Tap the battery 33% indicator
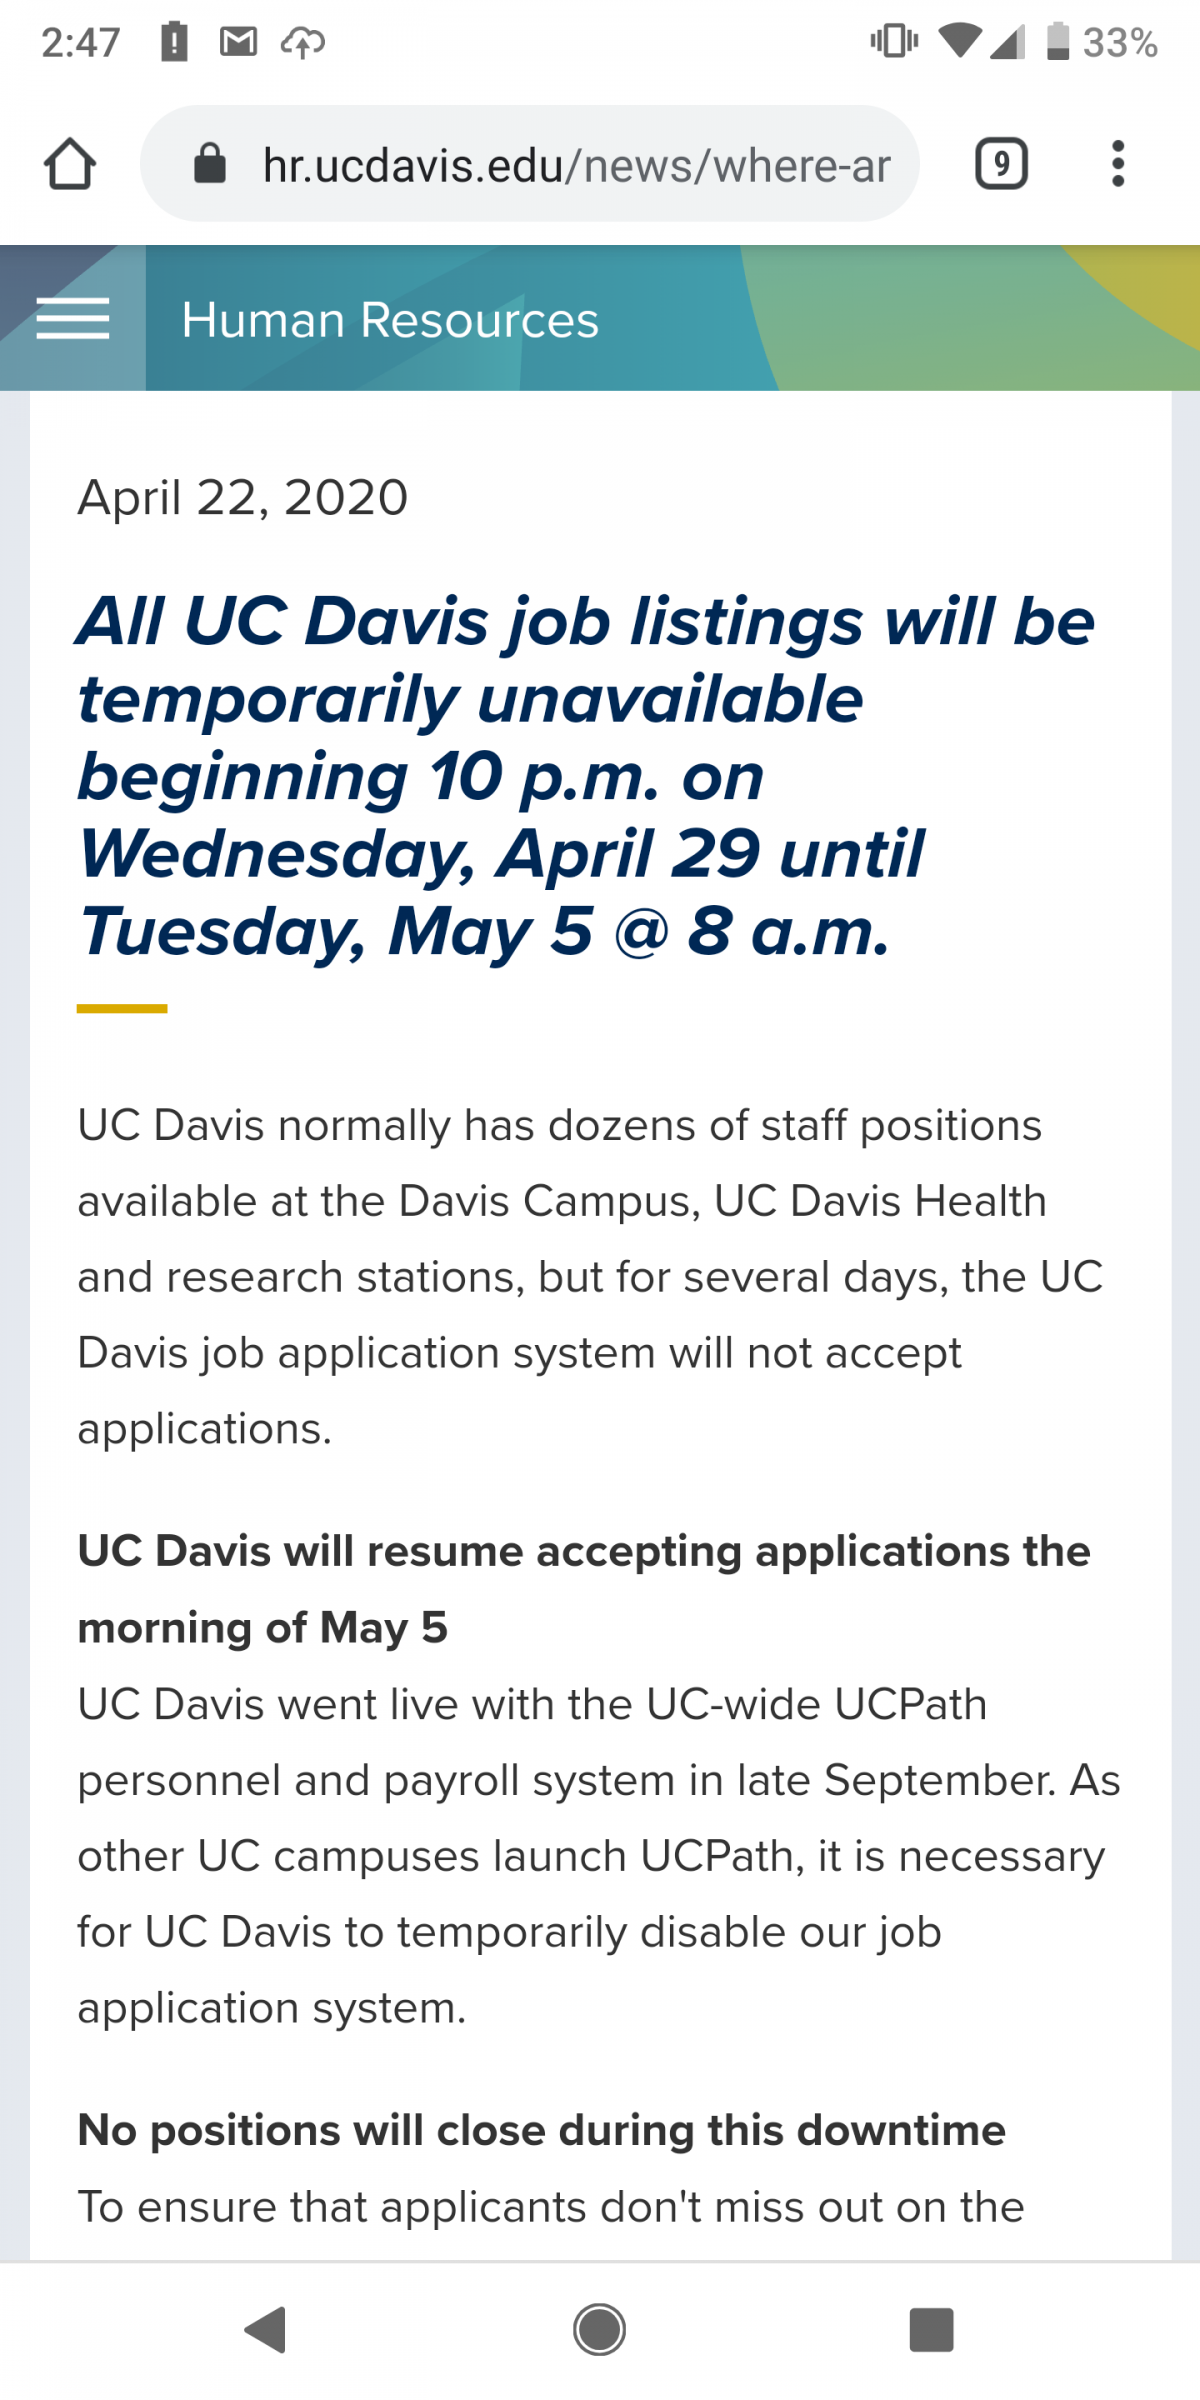This screenshot has width=1200, height=2400. 1101,42
